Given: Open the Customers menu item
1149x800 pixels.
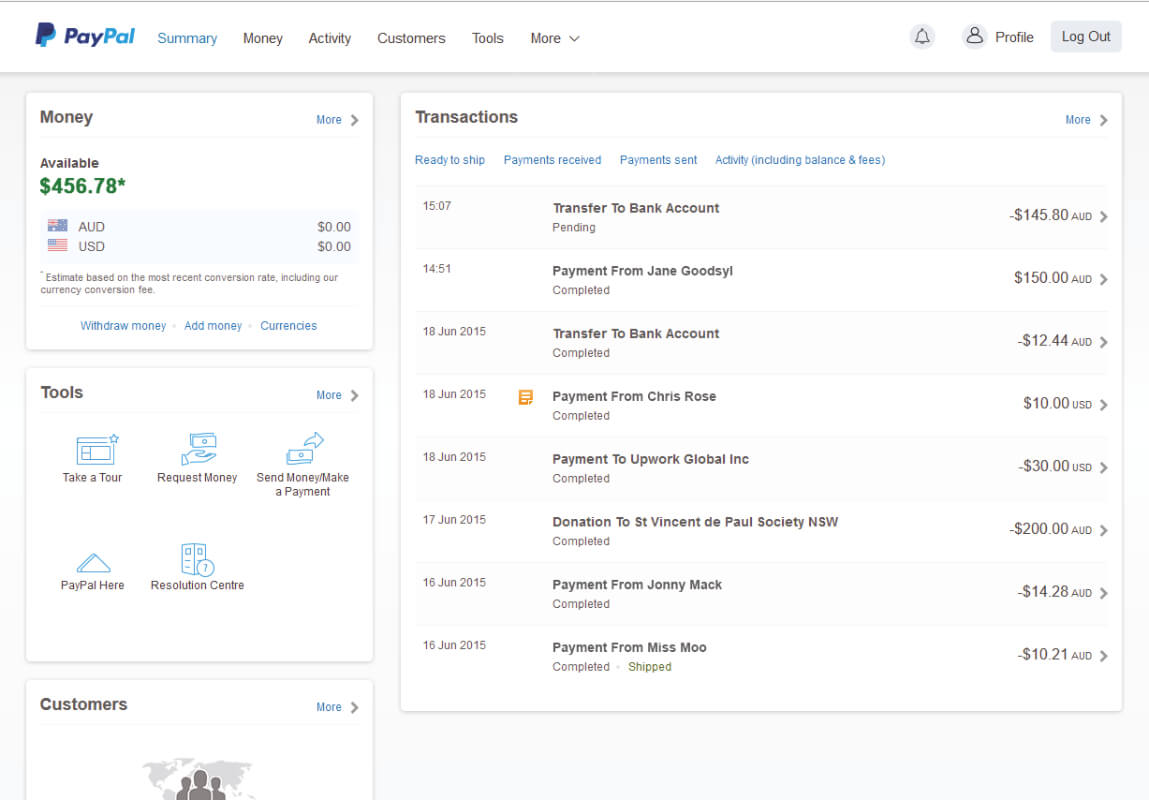Looking at the screenshot, I should [x=411, y=38].
